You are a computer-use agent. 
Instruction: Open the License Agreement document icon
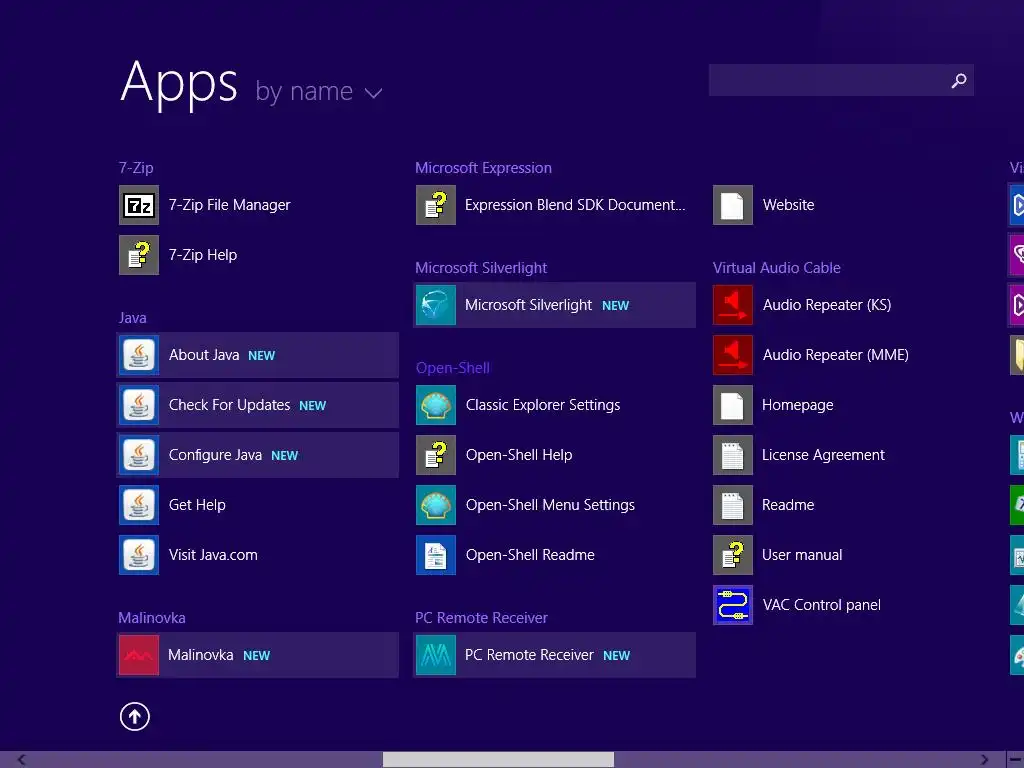point(733,455)
